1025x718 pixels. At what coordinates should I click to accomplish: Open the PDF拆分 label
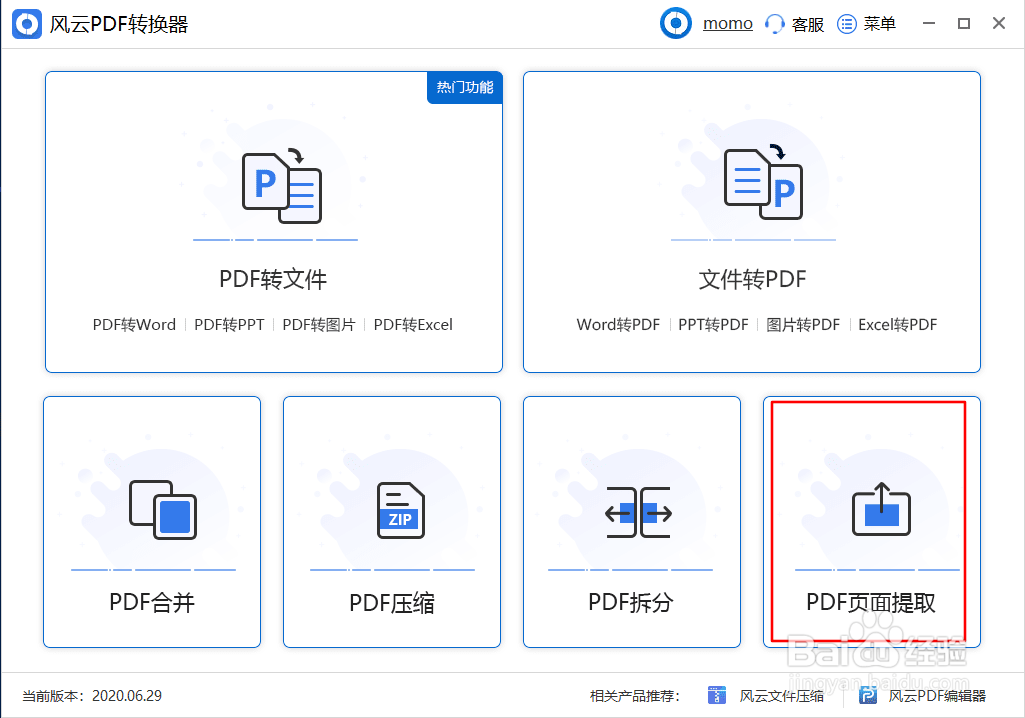pyautogui.click(x=631, y=602)
